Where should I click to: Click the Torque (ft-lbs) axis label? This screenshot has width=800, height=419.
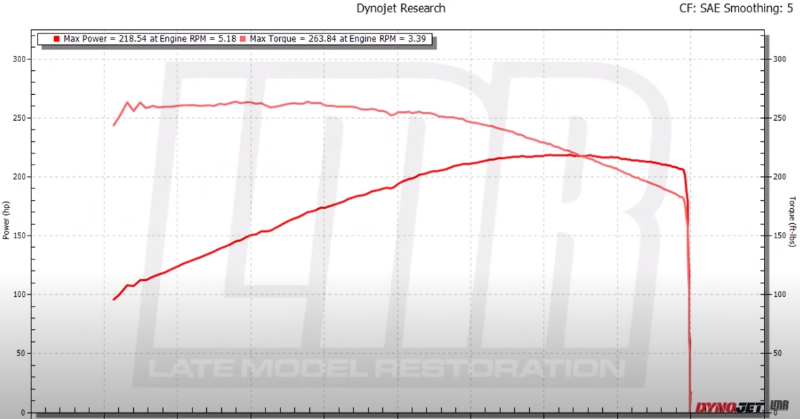(792, 221)
